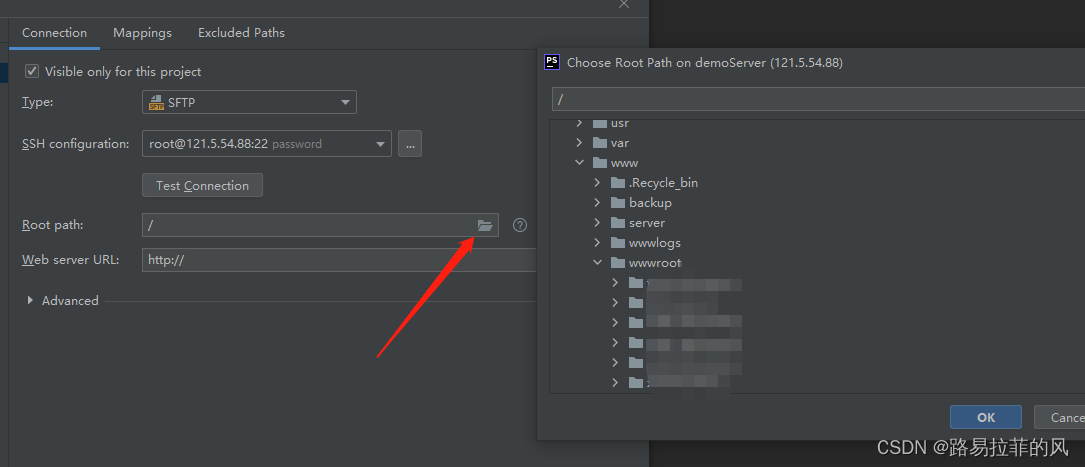Expand the var folder node
Image resolution: width=1085 pixels, height=467 pixels.
(579, 143)
